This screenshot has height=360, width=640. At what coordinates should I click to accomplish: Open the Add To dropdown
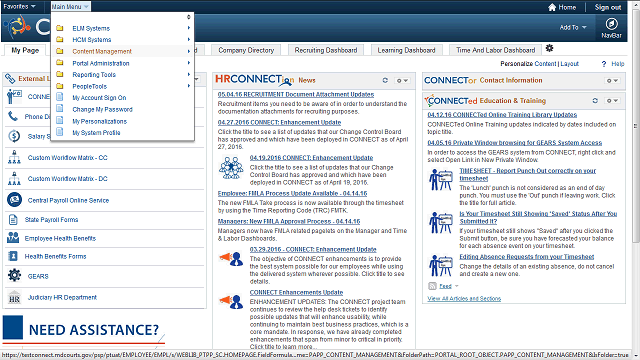(x=573, y=27)
